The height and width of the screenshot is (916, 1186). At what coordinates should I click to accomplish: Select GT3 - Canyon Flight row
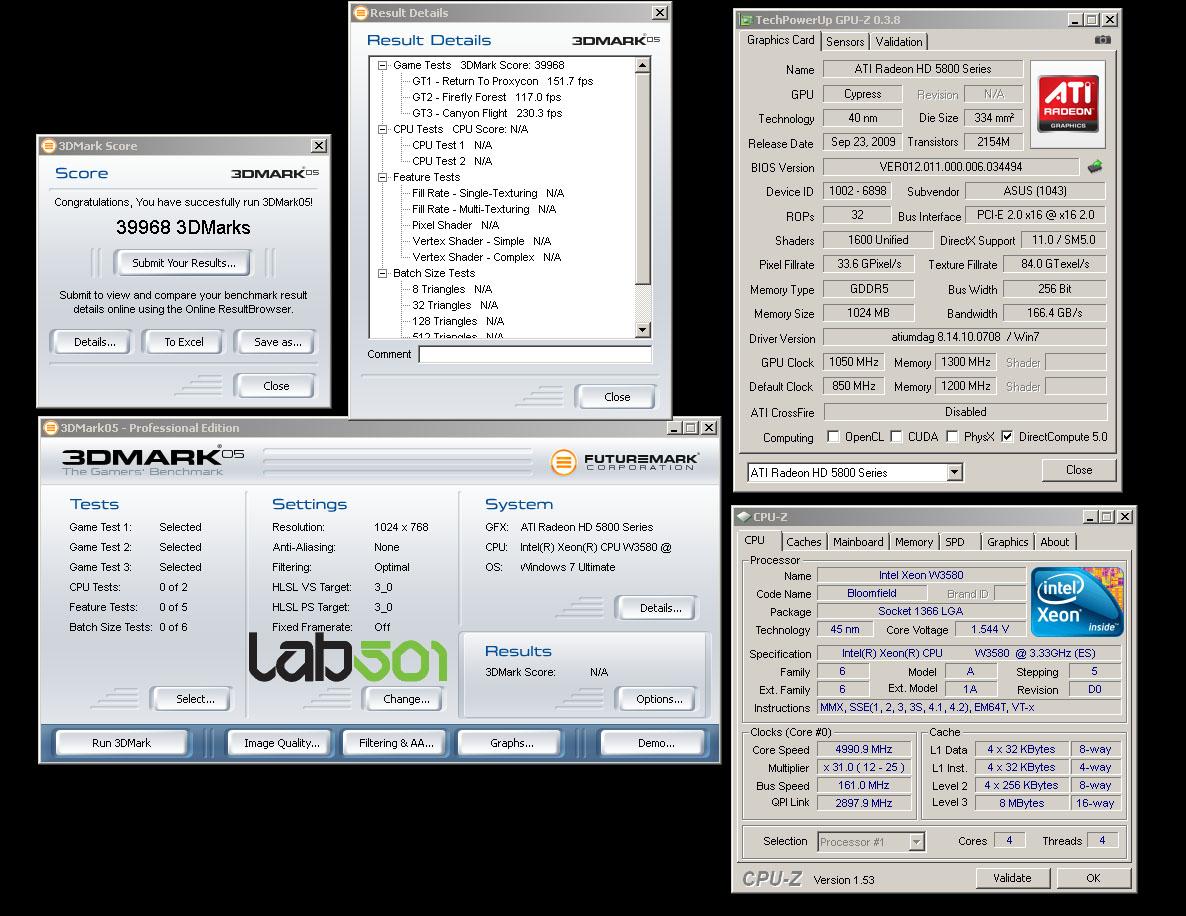point(487,113)
